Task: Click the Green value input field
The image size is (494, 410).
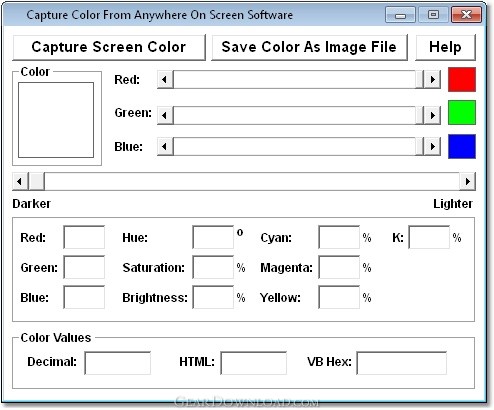Action: [84, 267]
